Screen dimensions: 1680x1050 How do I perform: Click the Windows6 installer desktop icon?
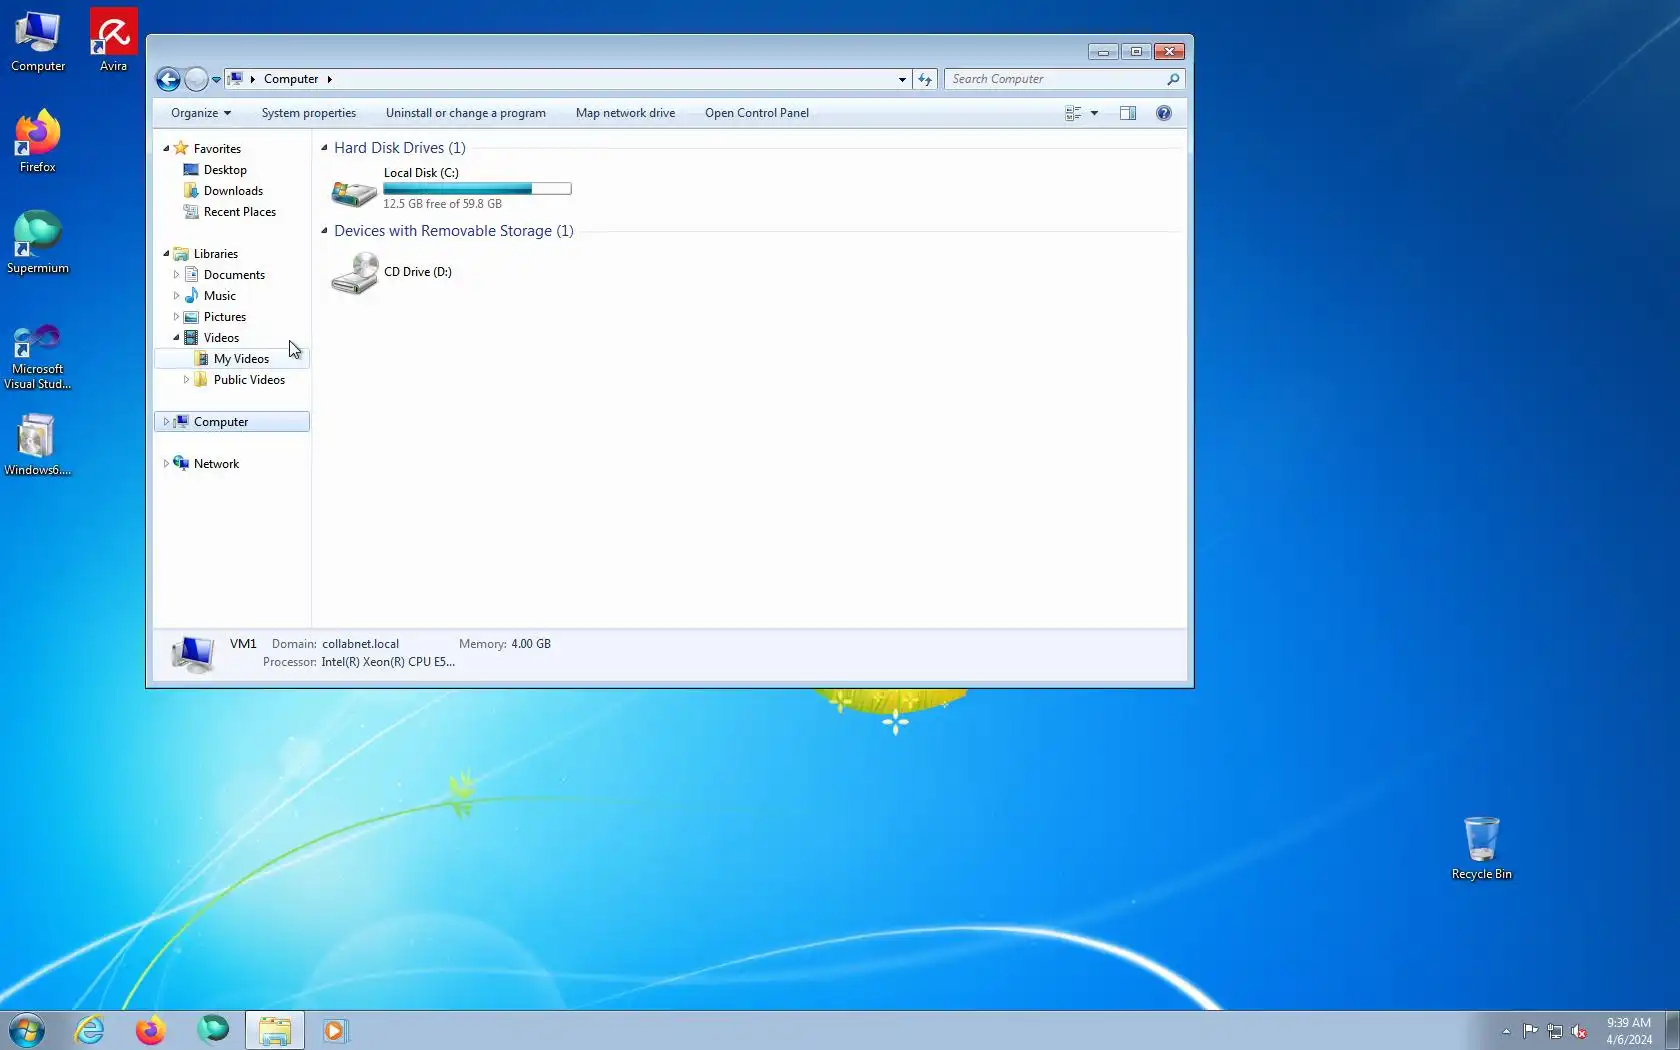tap(37, 445)
